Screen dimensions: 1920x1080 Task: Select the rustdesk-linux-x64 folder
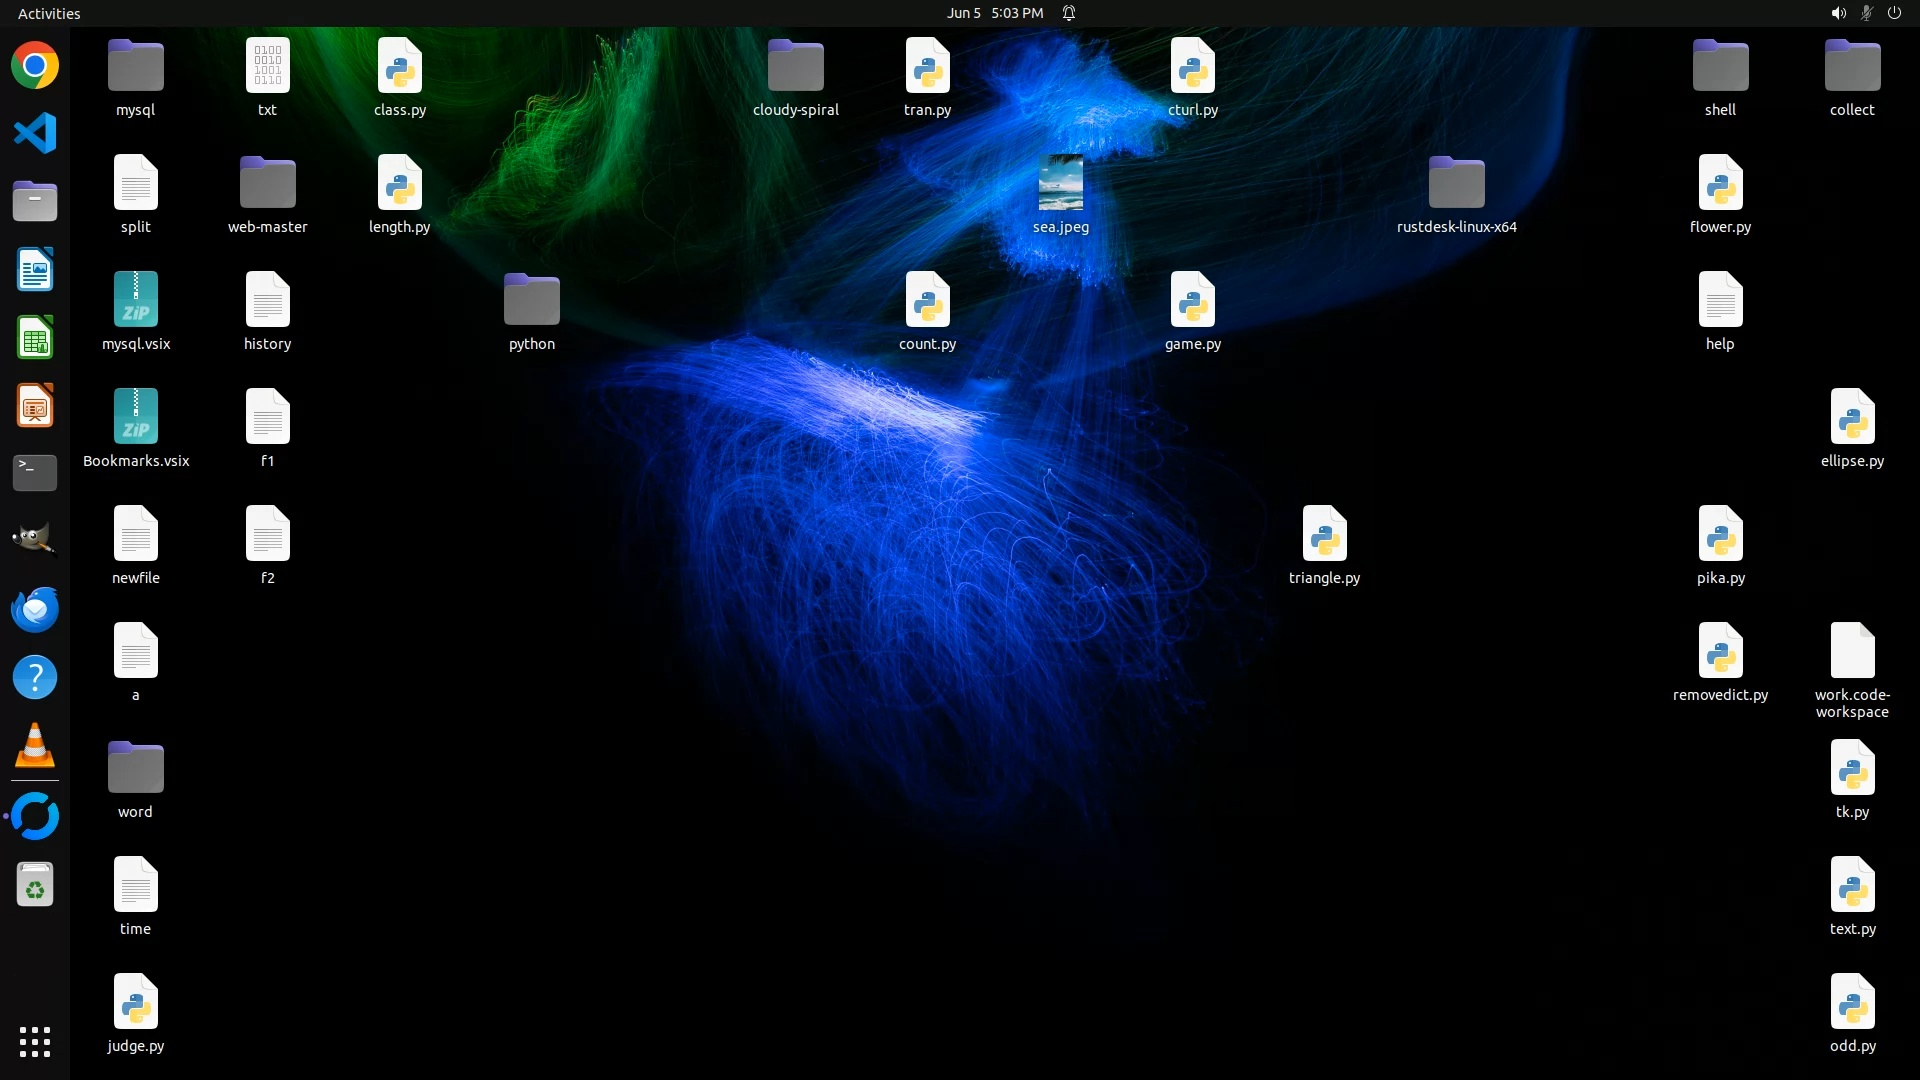(x=1456, y=183)
